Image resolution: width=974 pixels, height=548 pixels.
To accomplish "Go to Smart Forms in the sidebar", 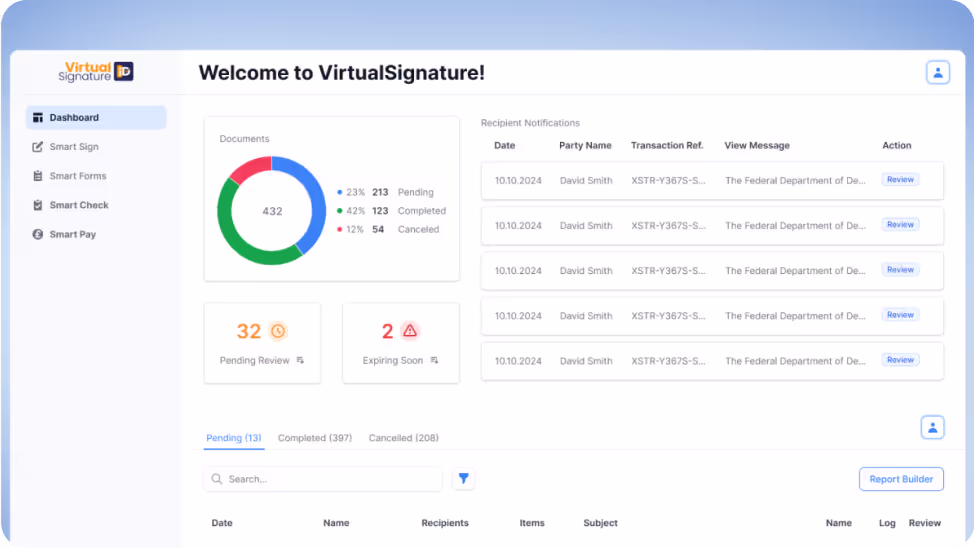I will [x=78, y=176].
